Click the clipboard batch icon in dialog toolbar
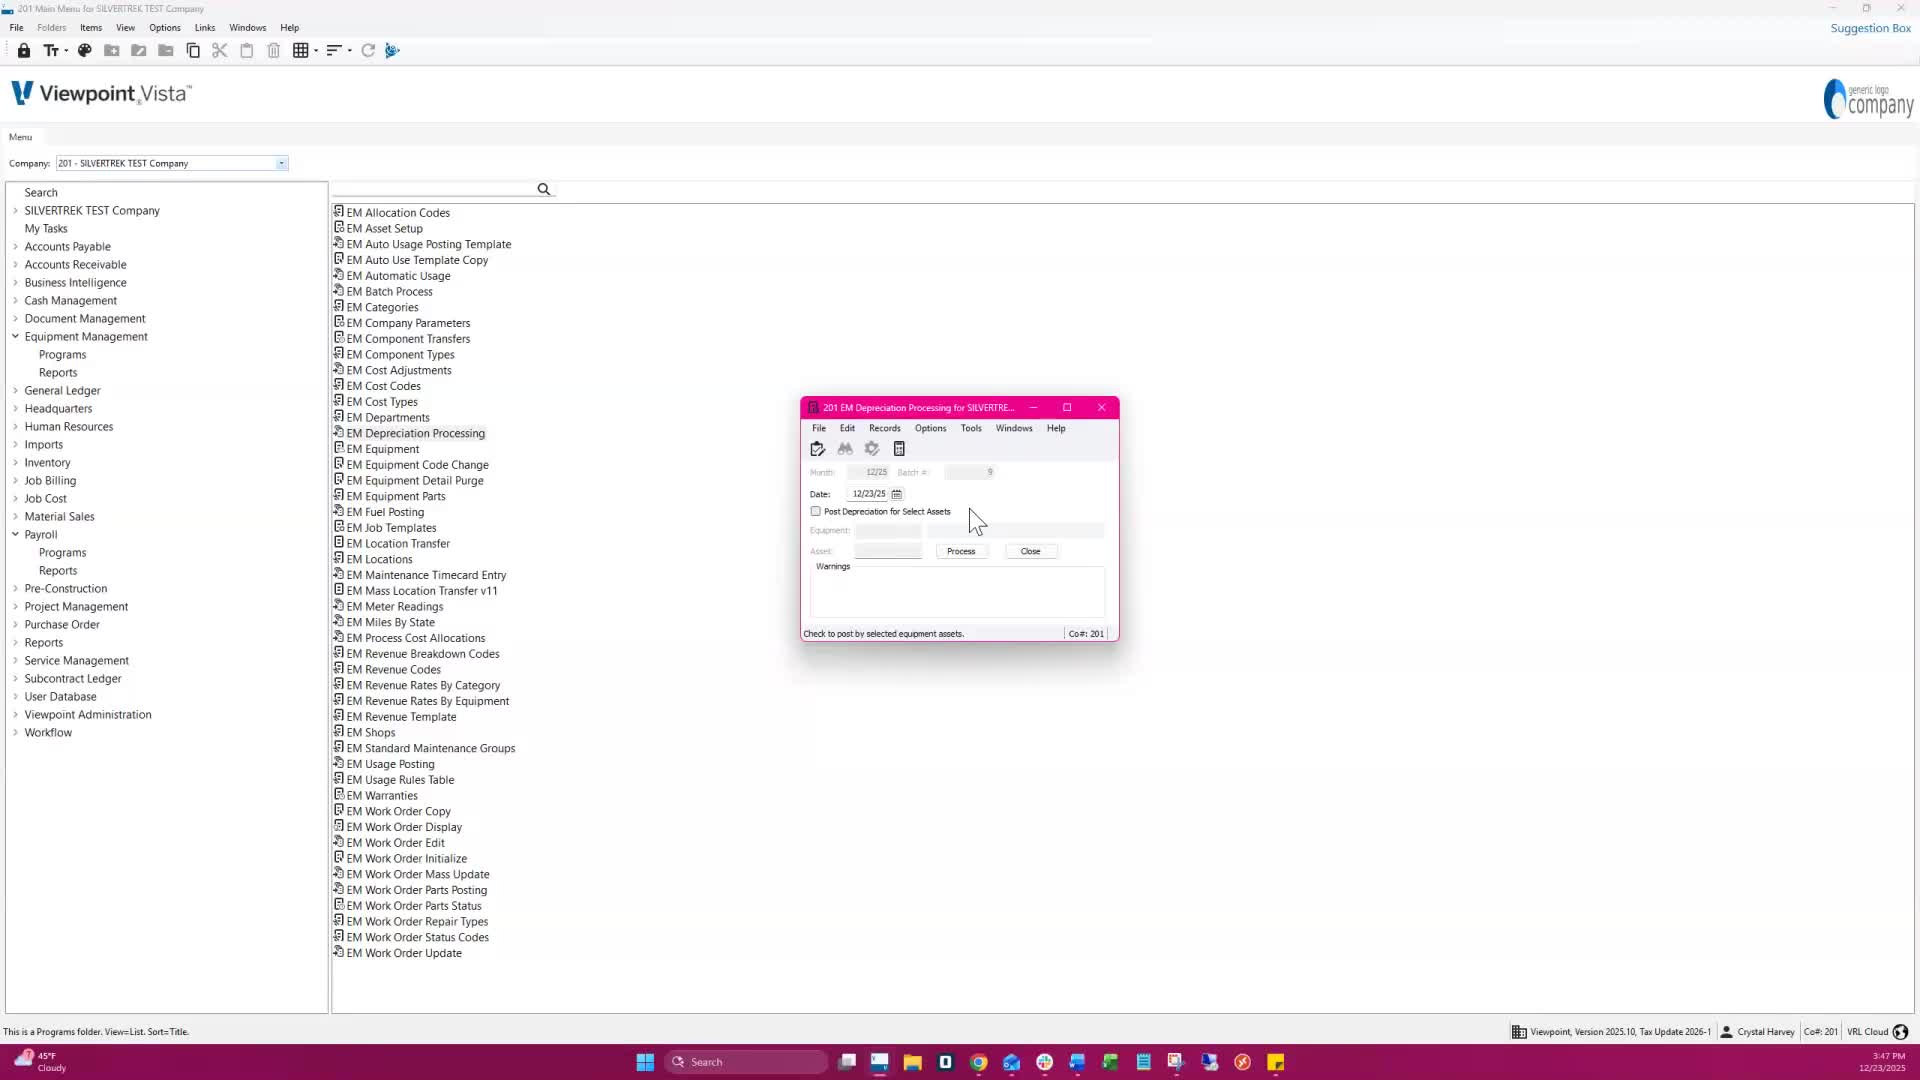 (x=817, y=449)
